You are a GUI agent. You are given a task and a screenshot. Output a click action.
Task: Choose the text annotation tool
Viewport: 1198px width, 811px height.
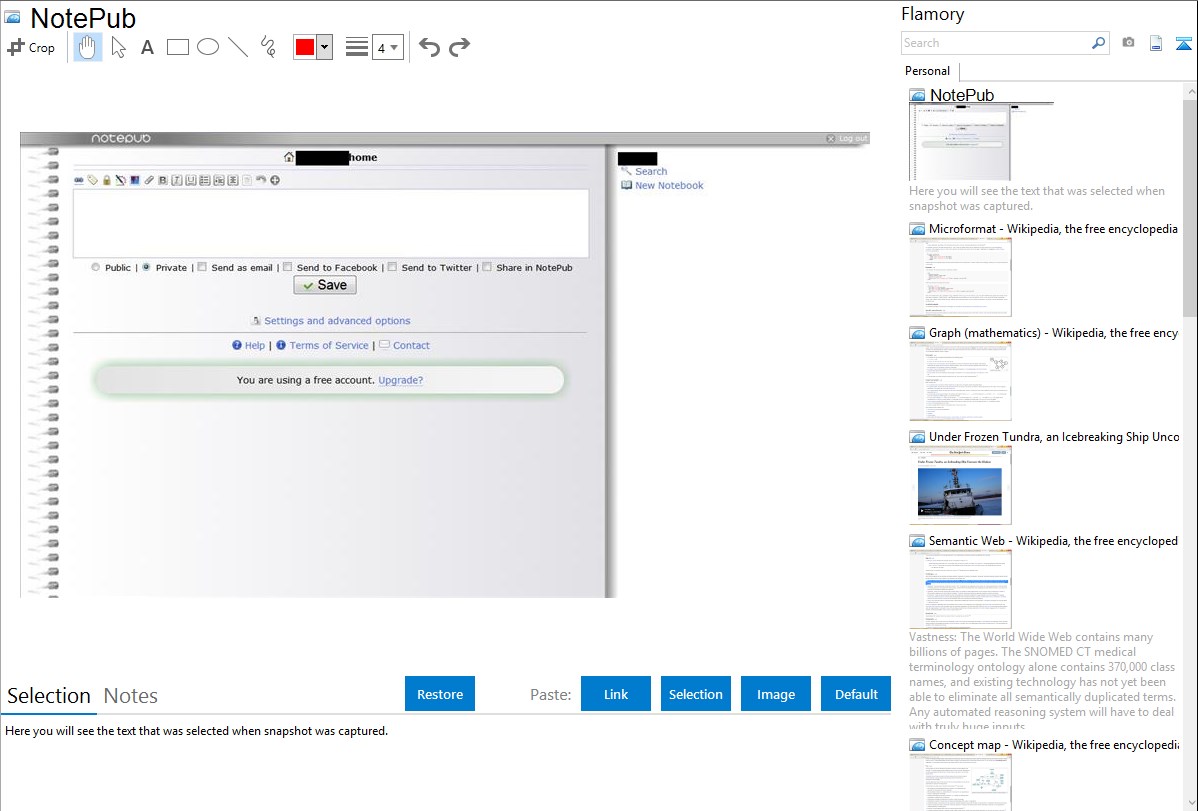[x=147, y=47]
